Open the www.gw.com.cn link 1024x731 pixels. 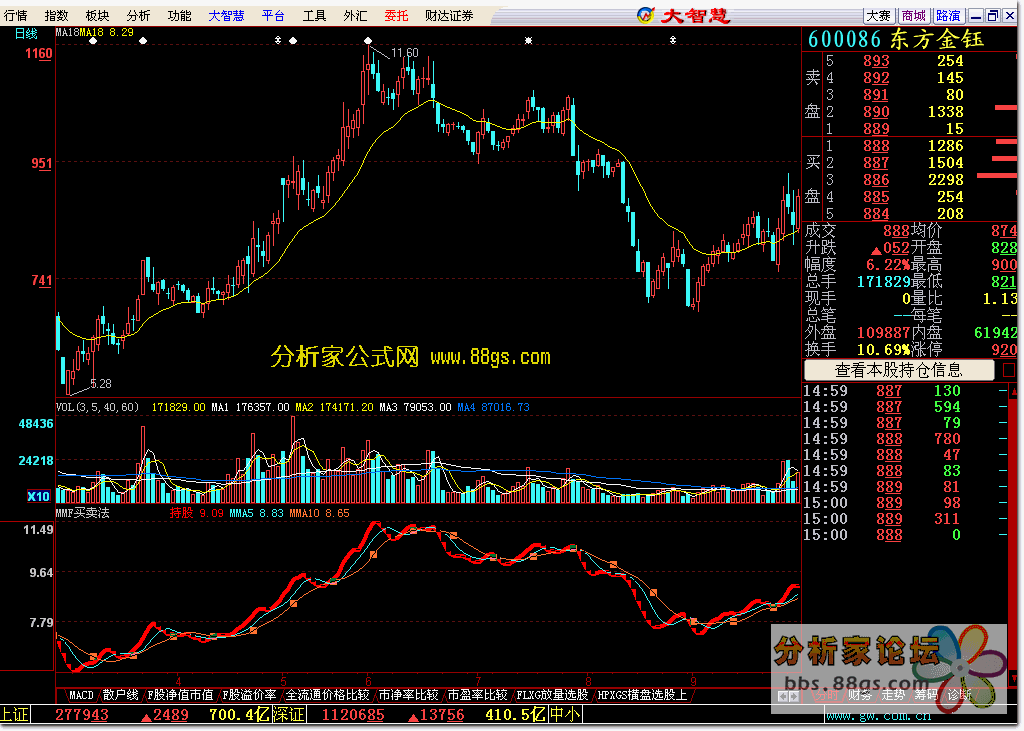click(878, 717)
